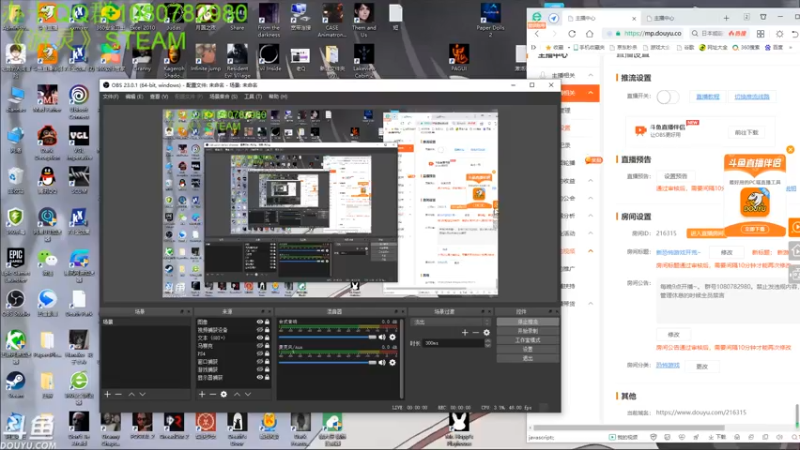Move source up in the sources panel

pyautogui.click(x=237, y=394)
